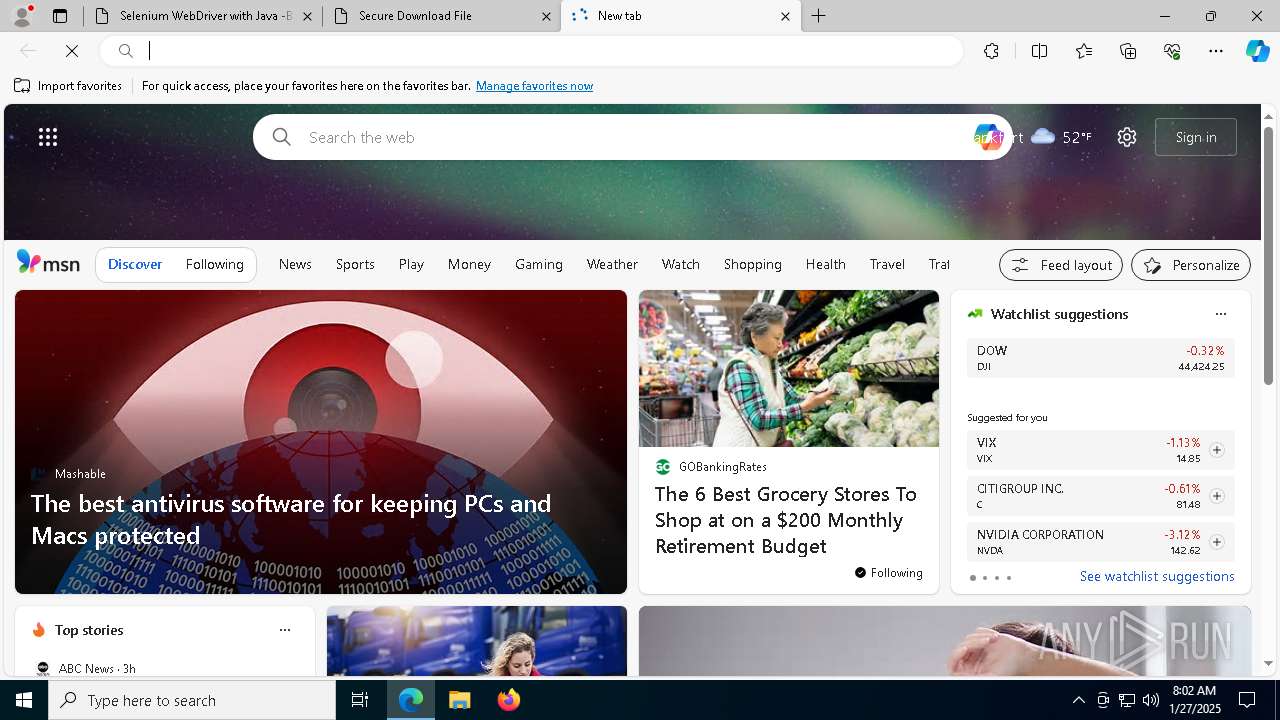The width and height of the screenshot is (1280, 720).
Task: Open the DOW index row
Action: click(1101, 358)
